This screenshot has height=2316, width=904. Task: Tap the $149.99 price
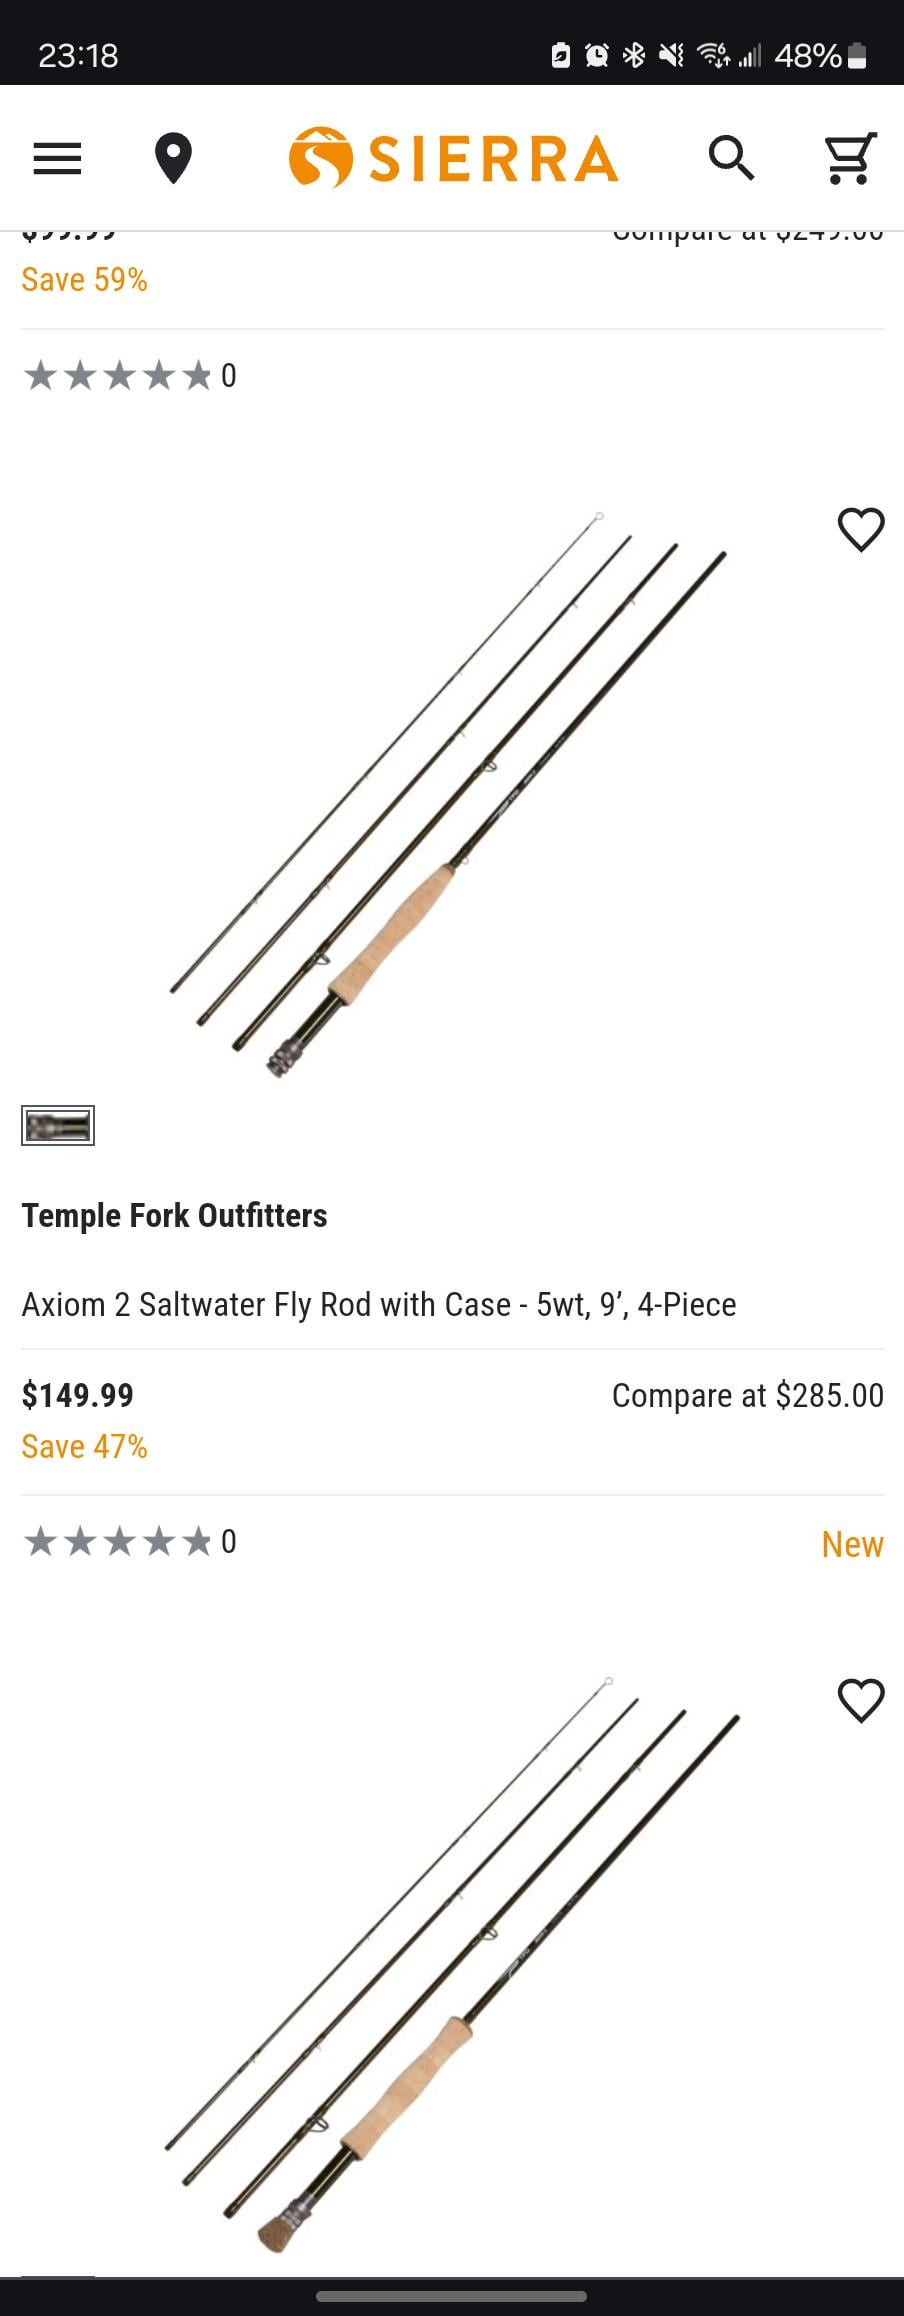tap(78, 1395)
